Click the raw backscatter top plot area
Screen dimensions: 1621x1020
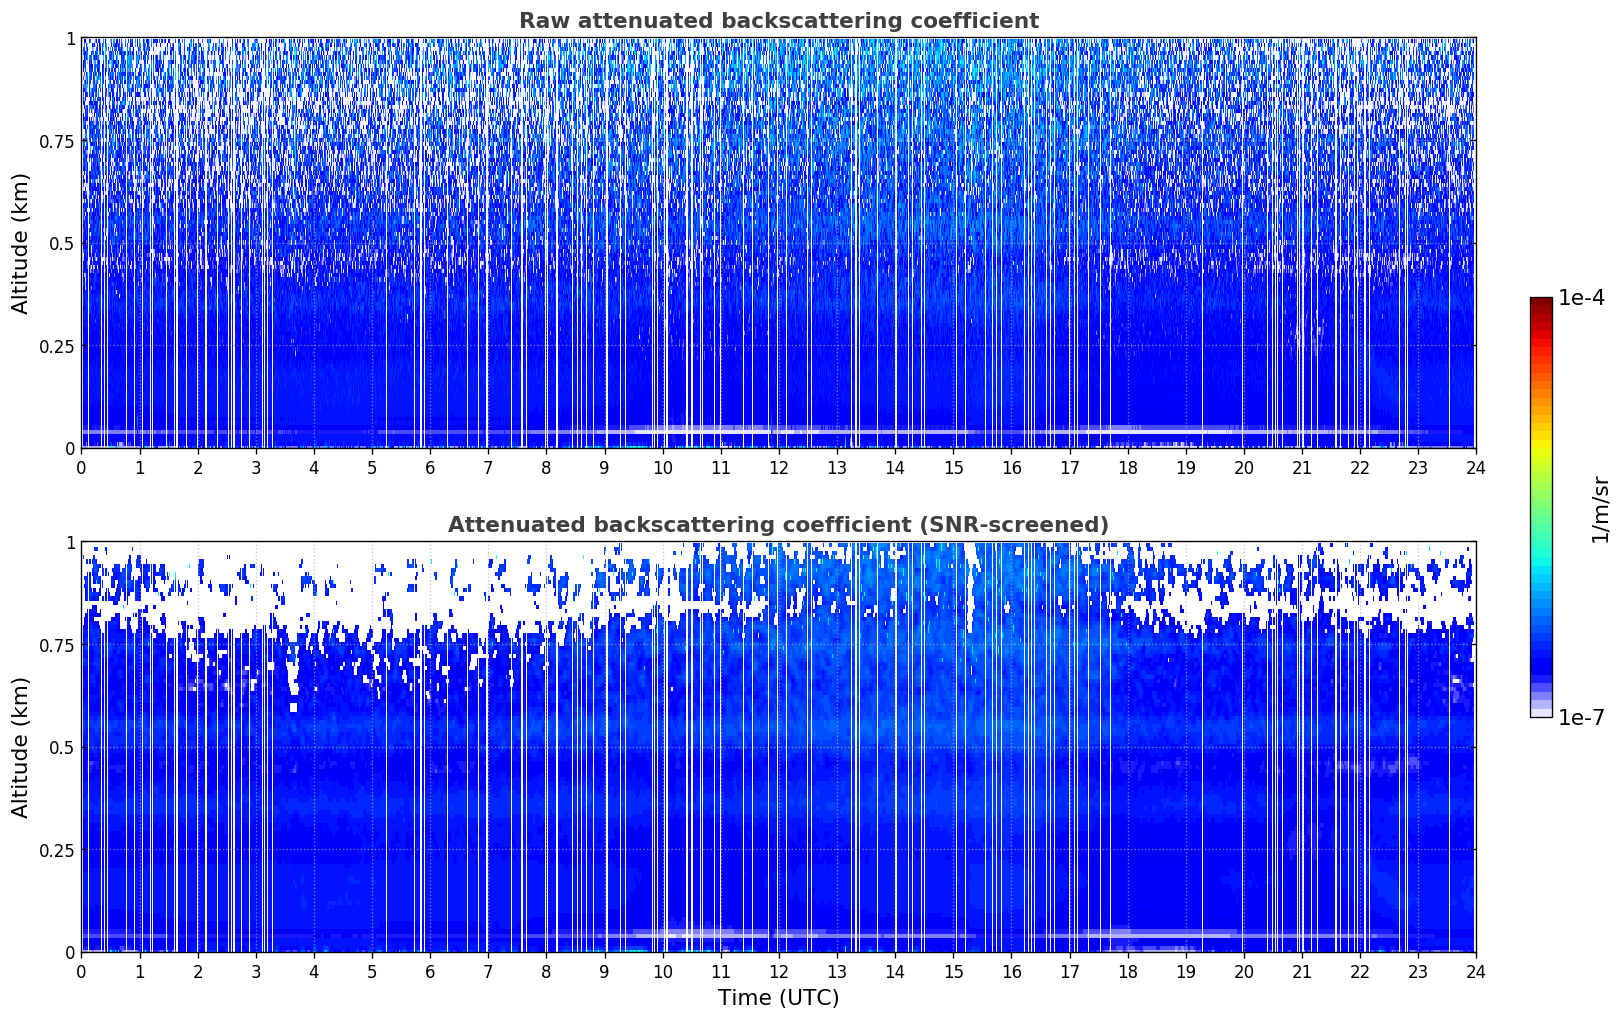778,243
